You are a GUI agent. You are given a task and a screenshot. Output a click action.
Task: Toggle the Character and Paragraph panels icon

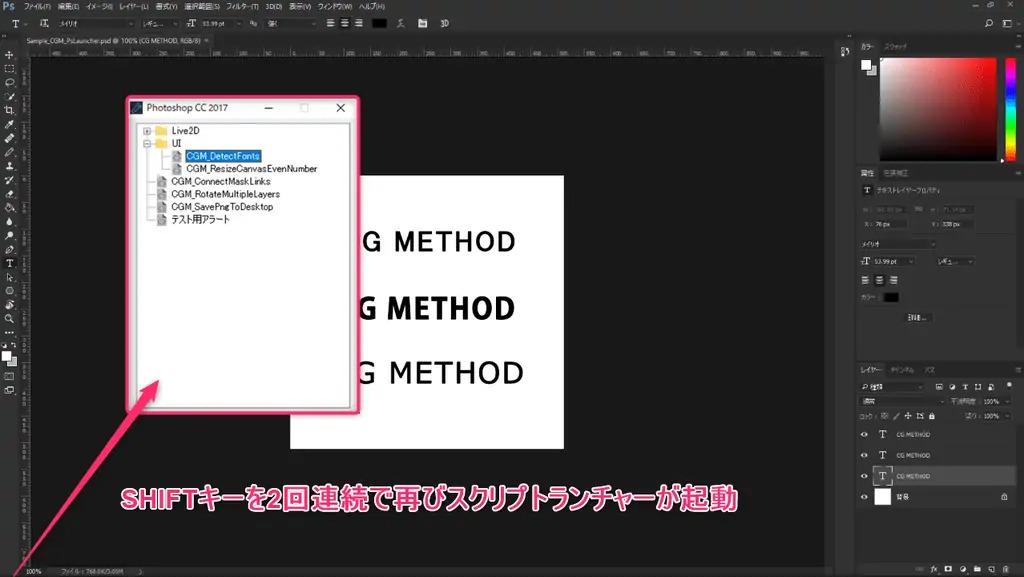[423, 23]
